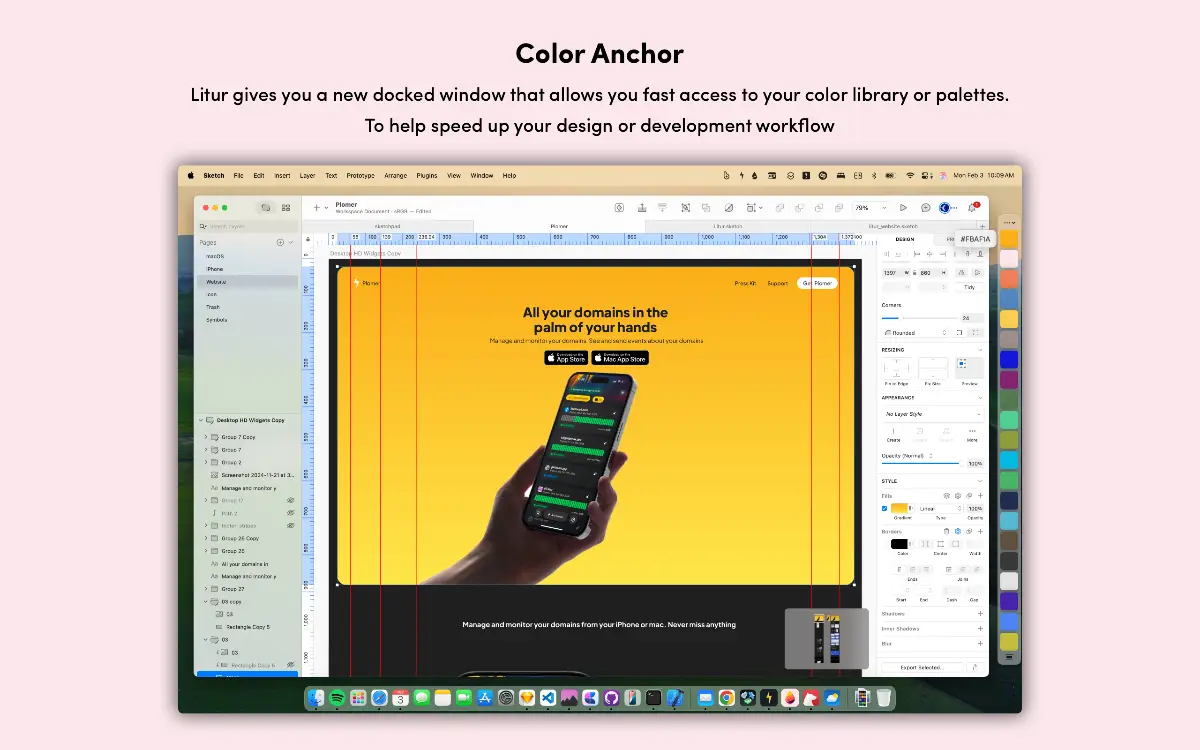Image resolution: width=1200 pixels, height=750 pixels.
Task: Toggle visibility of Rectangle Copy 6 layer
Action: pyautogui.click(x=291, y=665)
